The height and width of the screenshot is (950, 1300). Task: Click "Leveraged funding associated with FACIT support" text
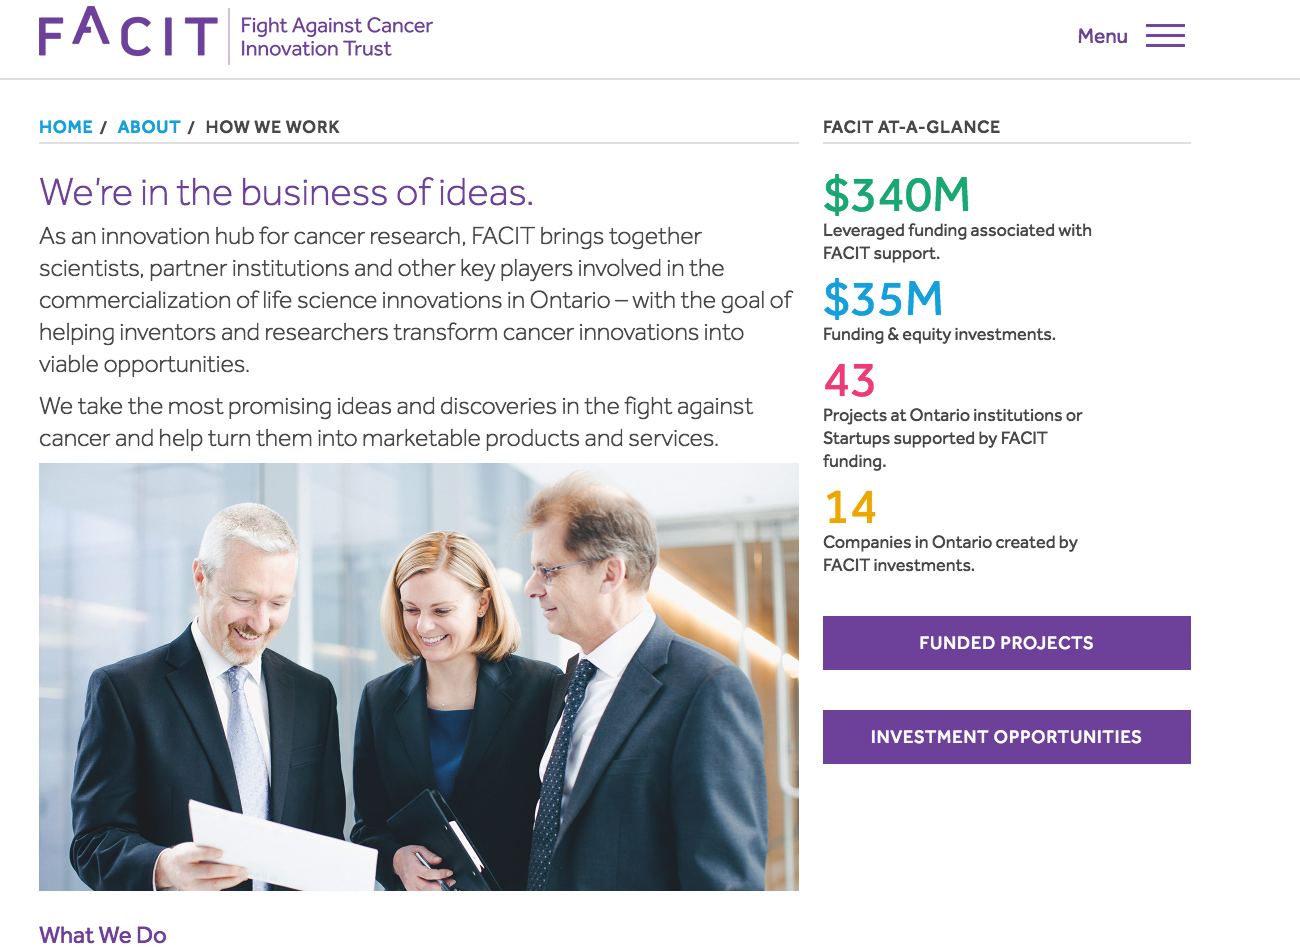[x=956, y=241]
